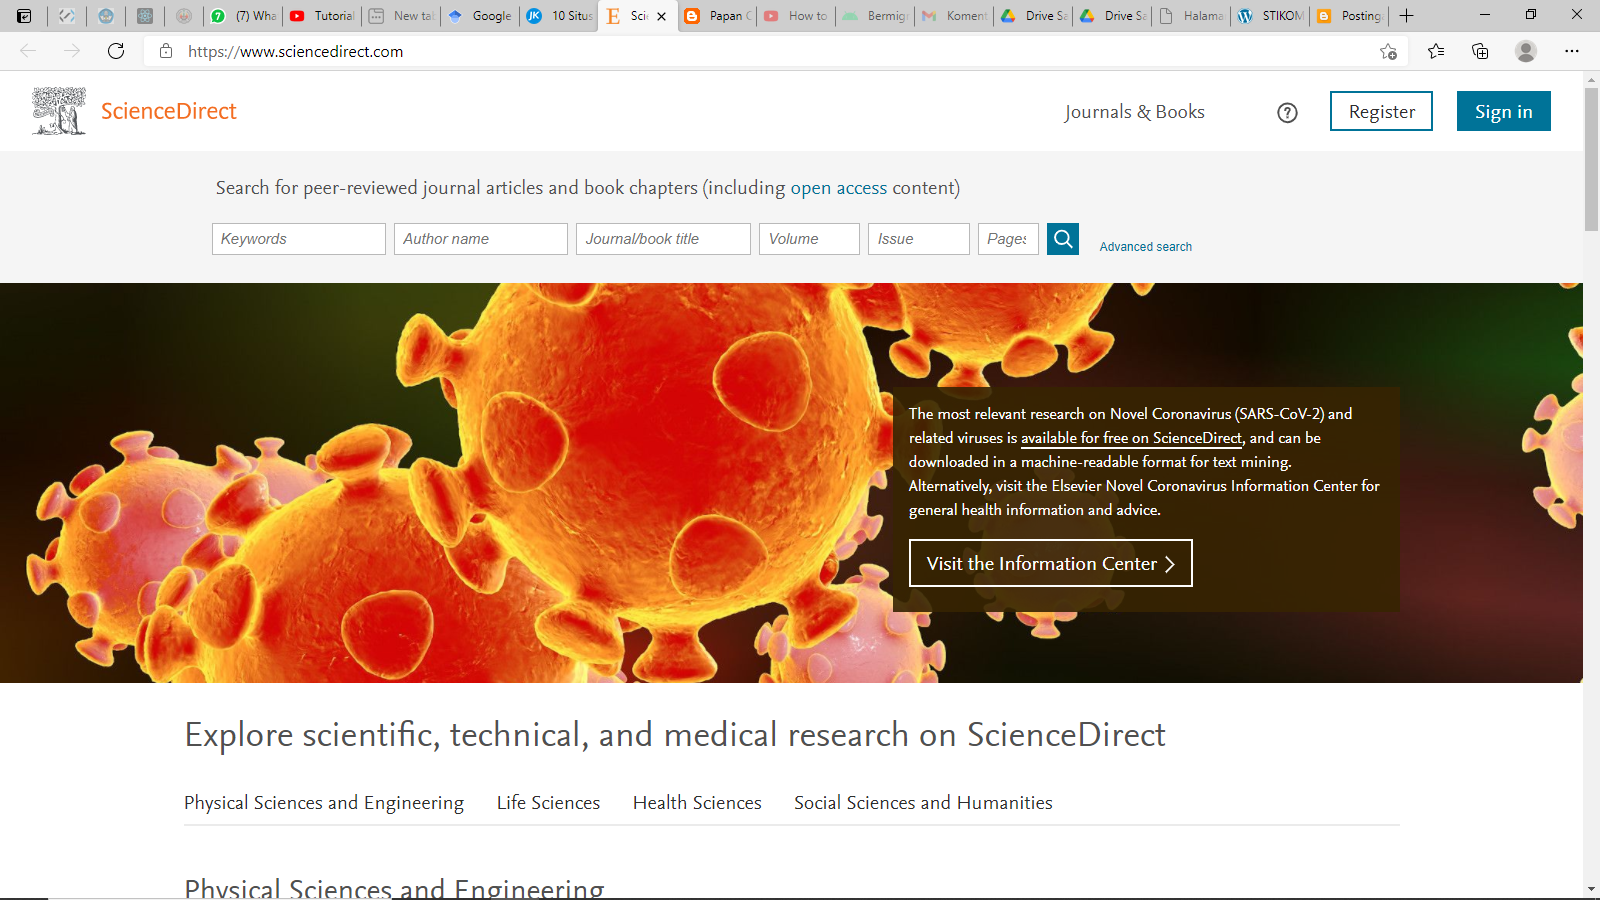This screenshot has height=900, width=1600.
Task: Switch to the Posting Blogger tab
Action: pyautogui.click(x=1350, y=15)
